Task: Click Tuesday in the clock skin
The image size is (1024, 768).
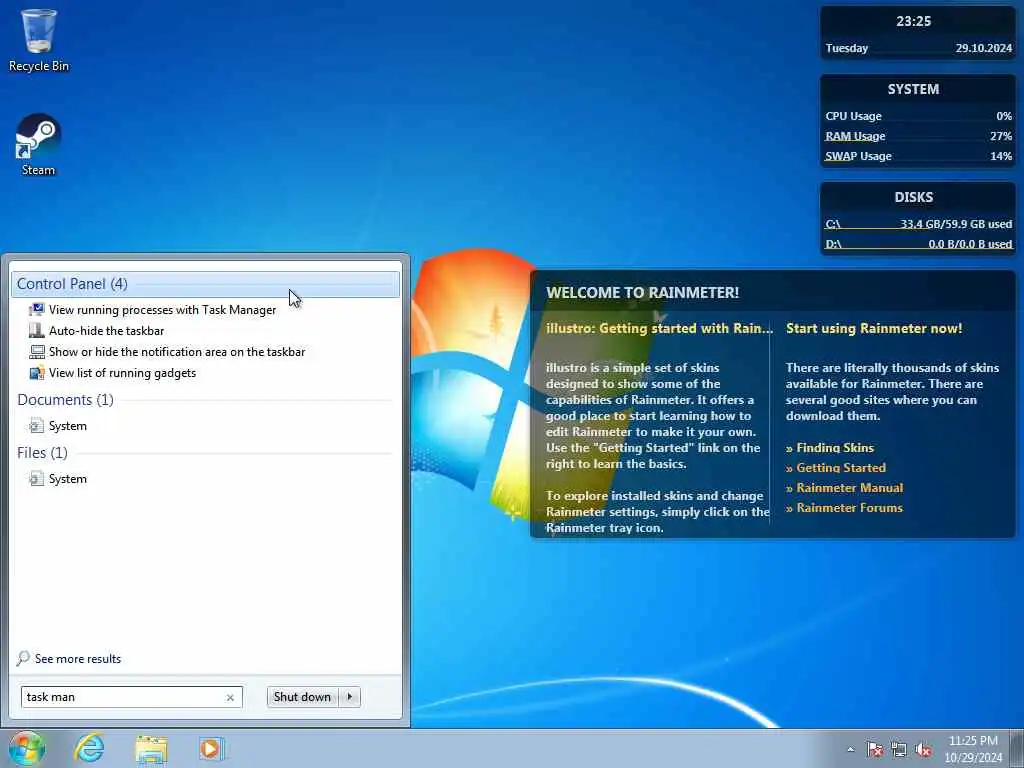Action: (846, 48)
